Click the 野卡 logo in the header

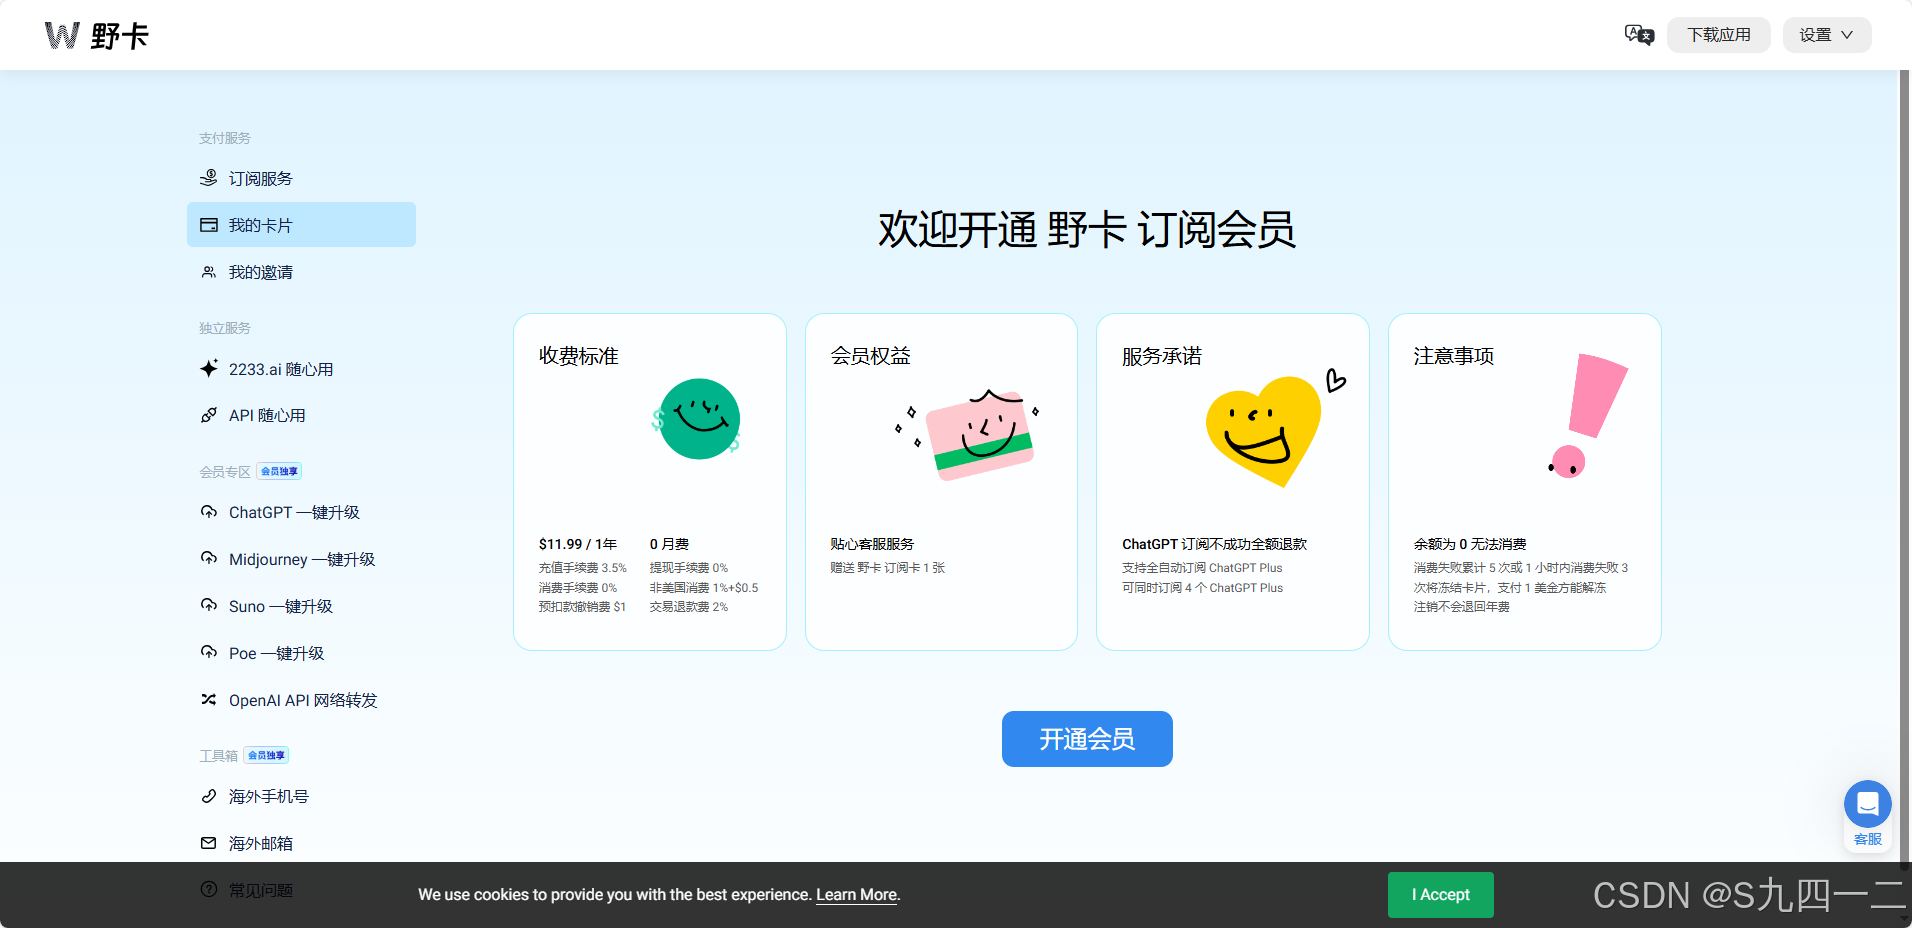pos(97,36)
